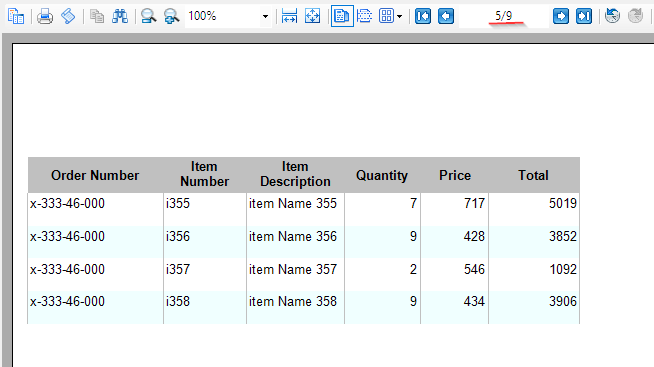
Task: Click order number in the i358 row
Action: [x=96, y=307]
